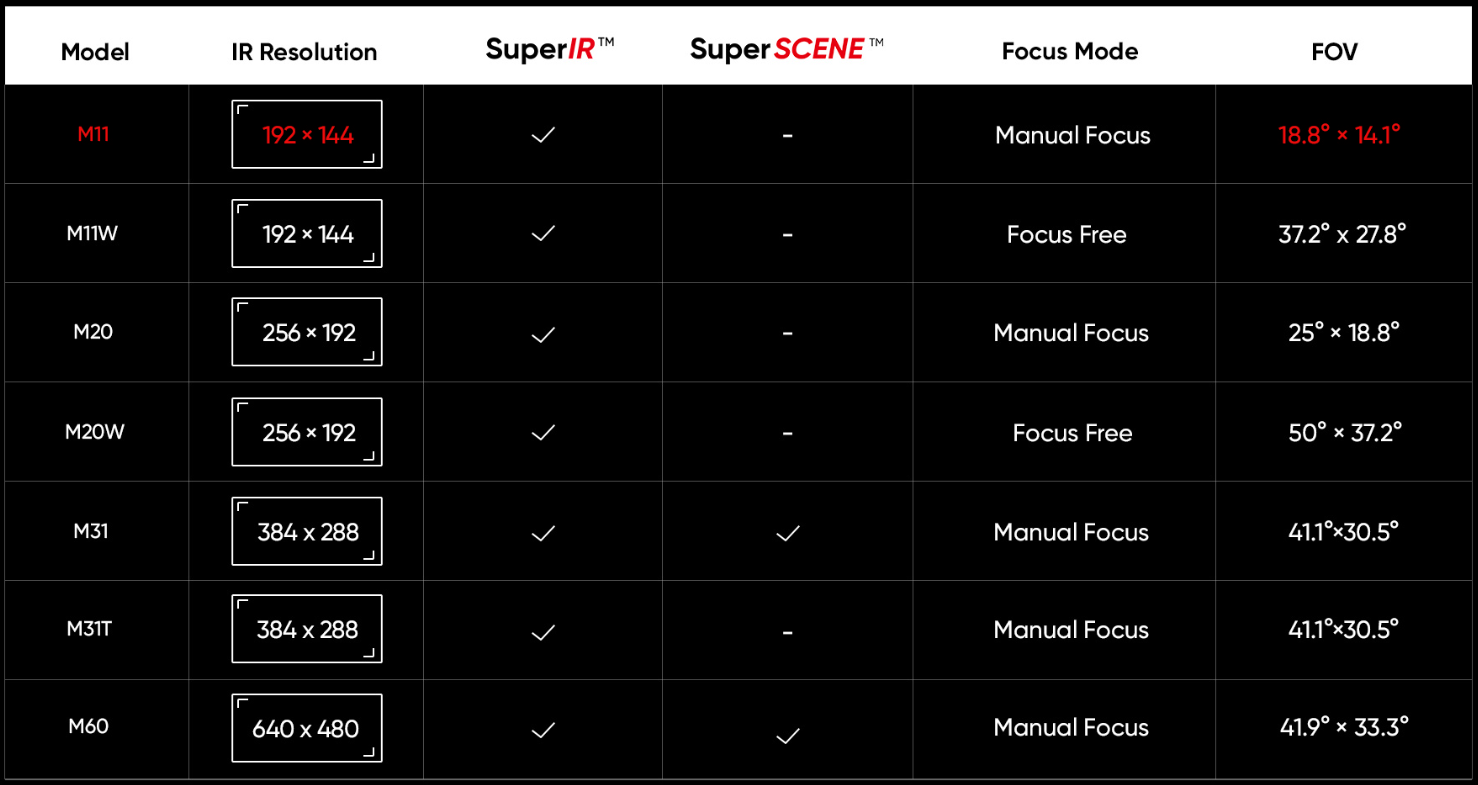
Task: Click the SuperIR checkmark for M11
Action: coord(543,135)
